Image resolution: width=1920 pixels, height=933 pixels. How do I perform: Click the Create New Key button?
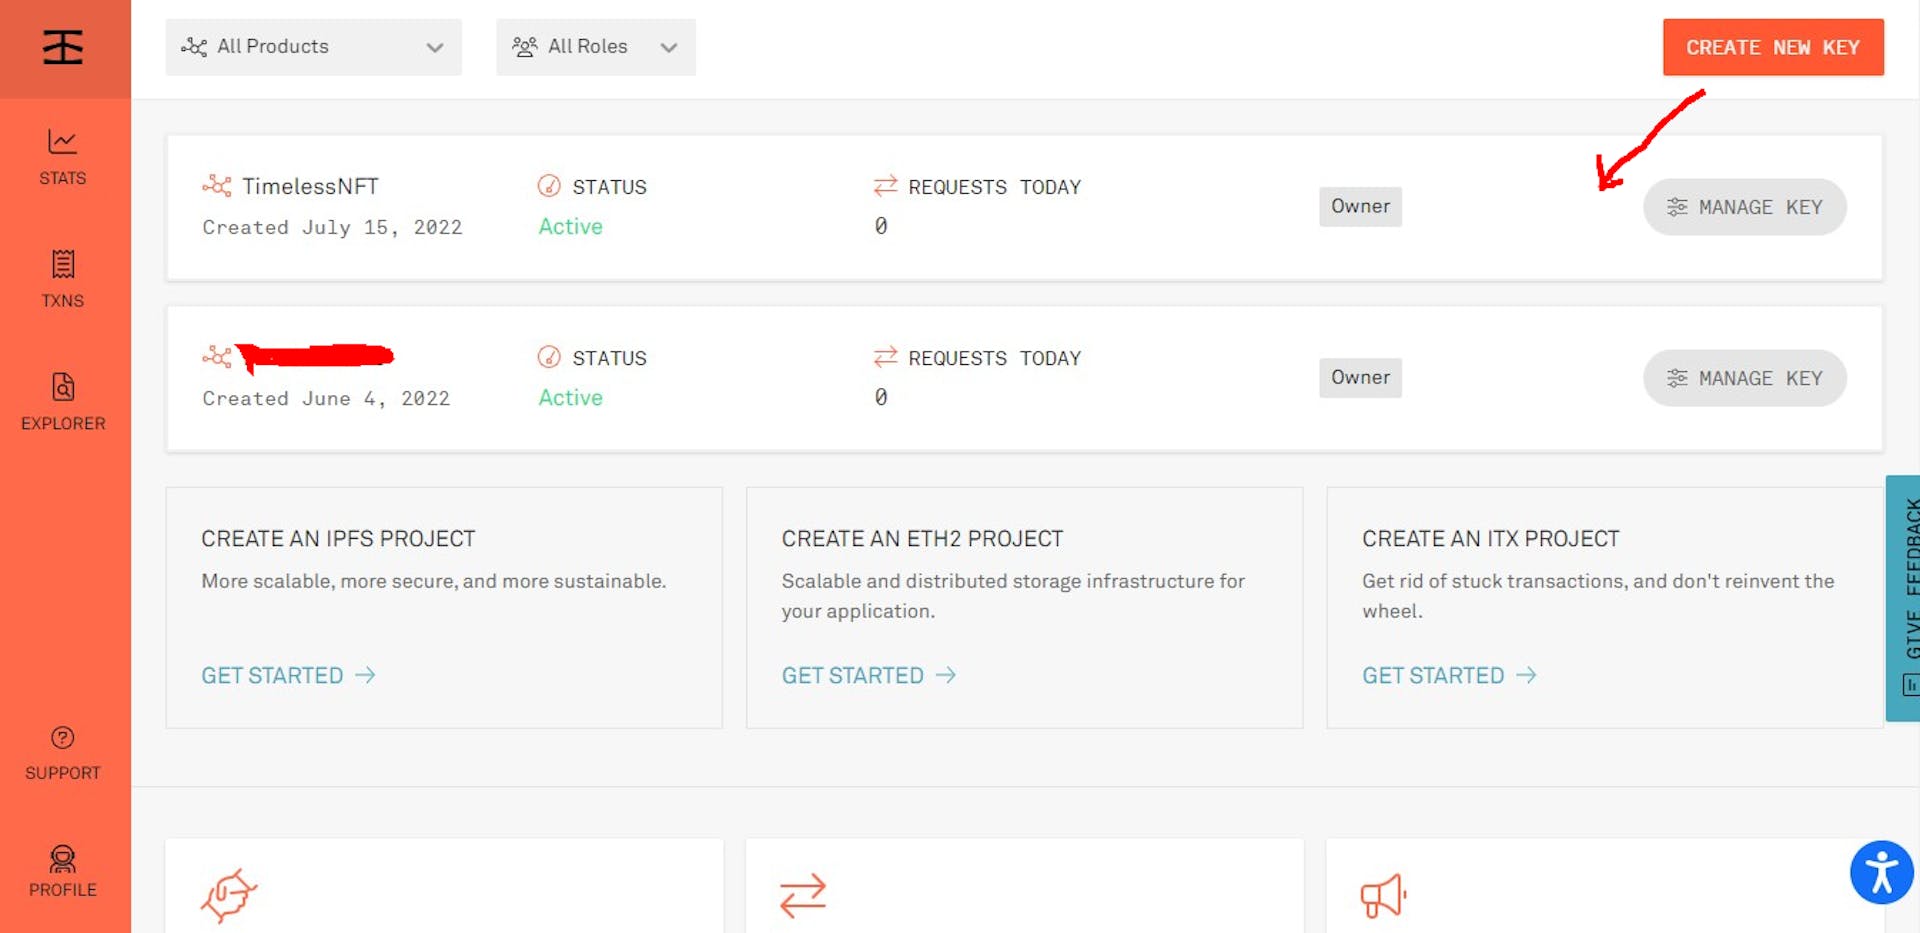coord(1773,46)
